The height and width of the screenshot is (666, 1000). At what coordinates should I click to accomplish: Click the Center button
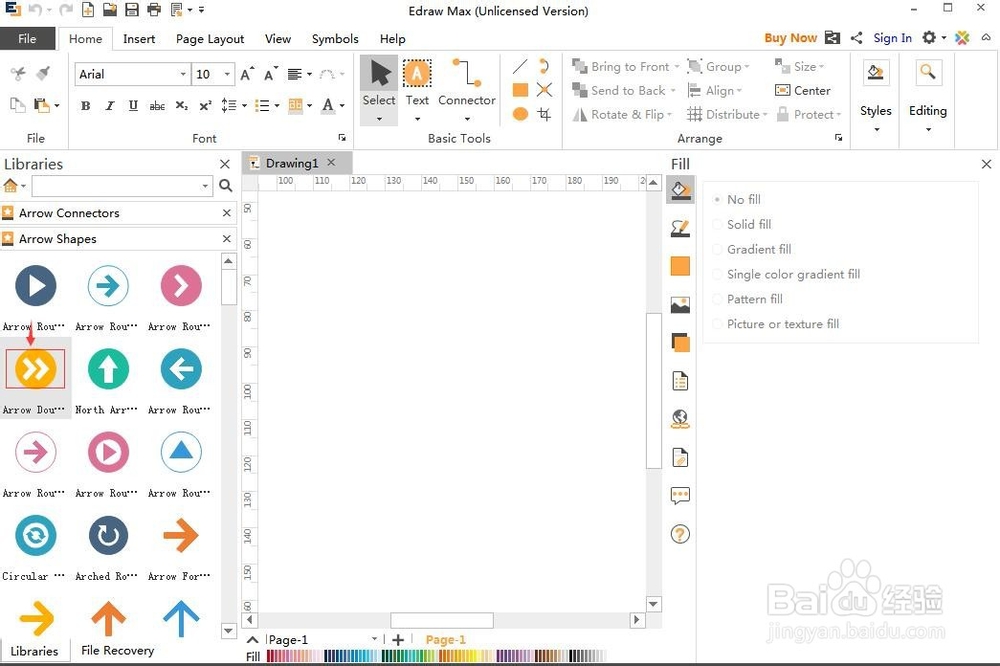(x=803, y=91)
